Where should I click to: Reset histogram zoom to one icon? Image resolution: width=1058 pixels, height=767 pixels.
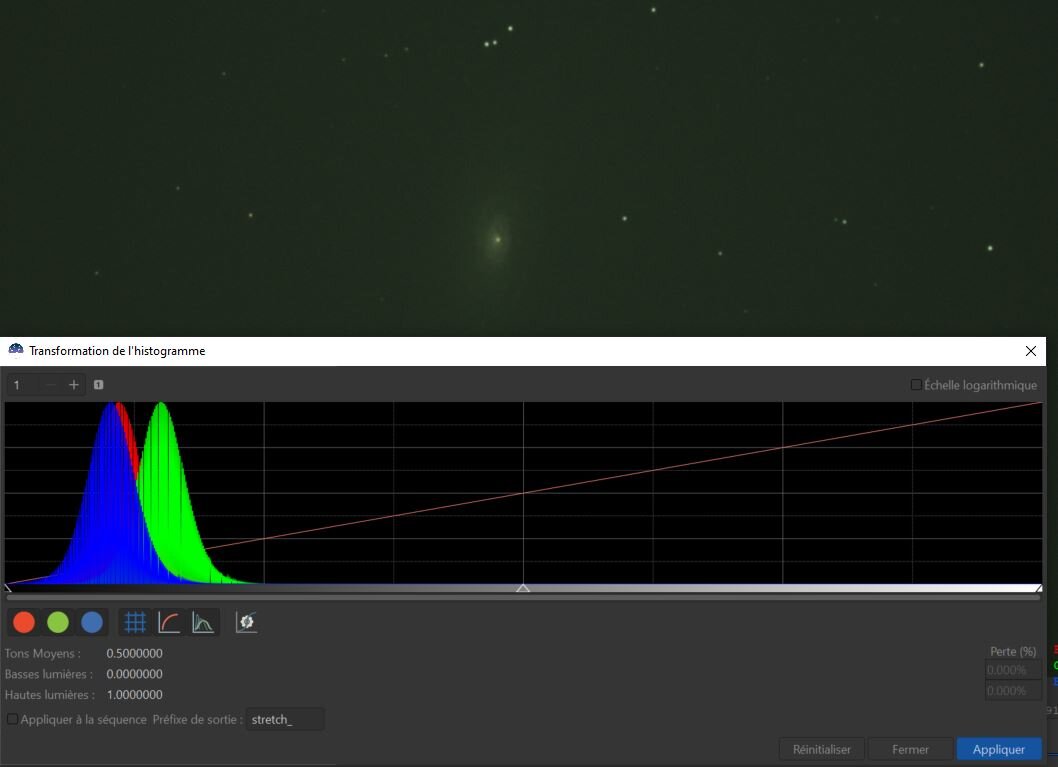tap(99, 385)
